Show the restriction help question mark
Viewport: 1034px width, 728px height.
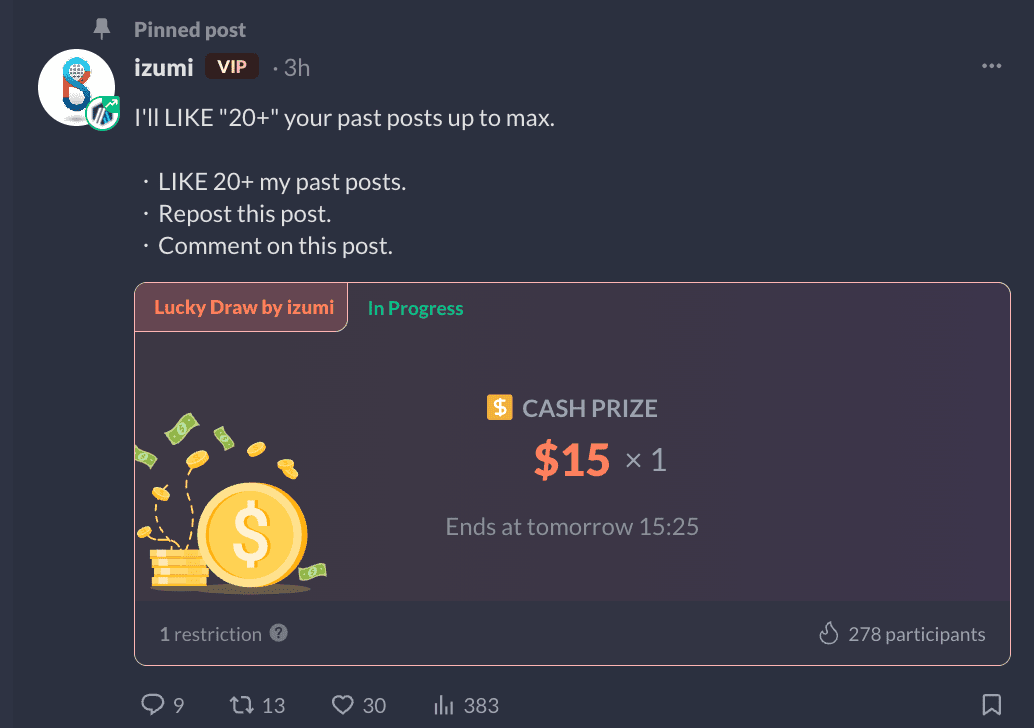(x=279, y=633)
